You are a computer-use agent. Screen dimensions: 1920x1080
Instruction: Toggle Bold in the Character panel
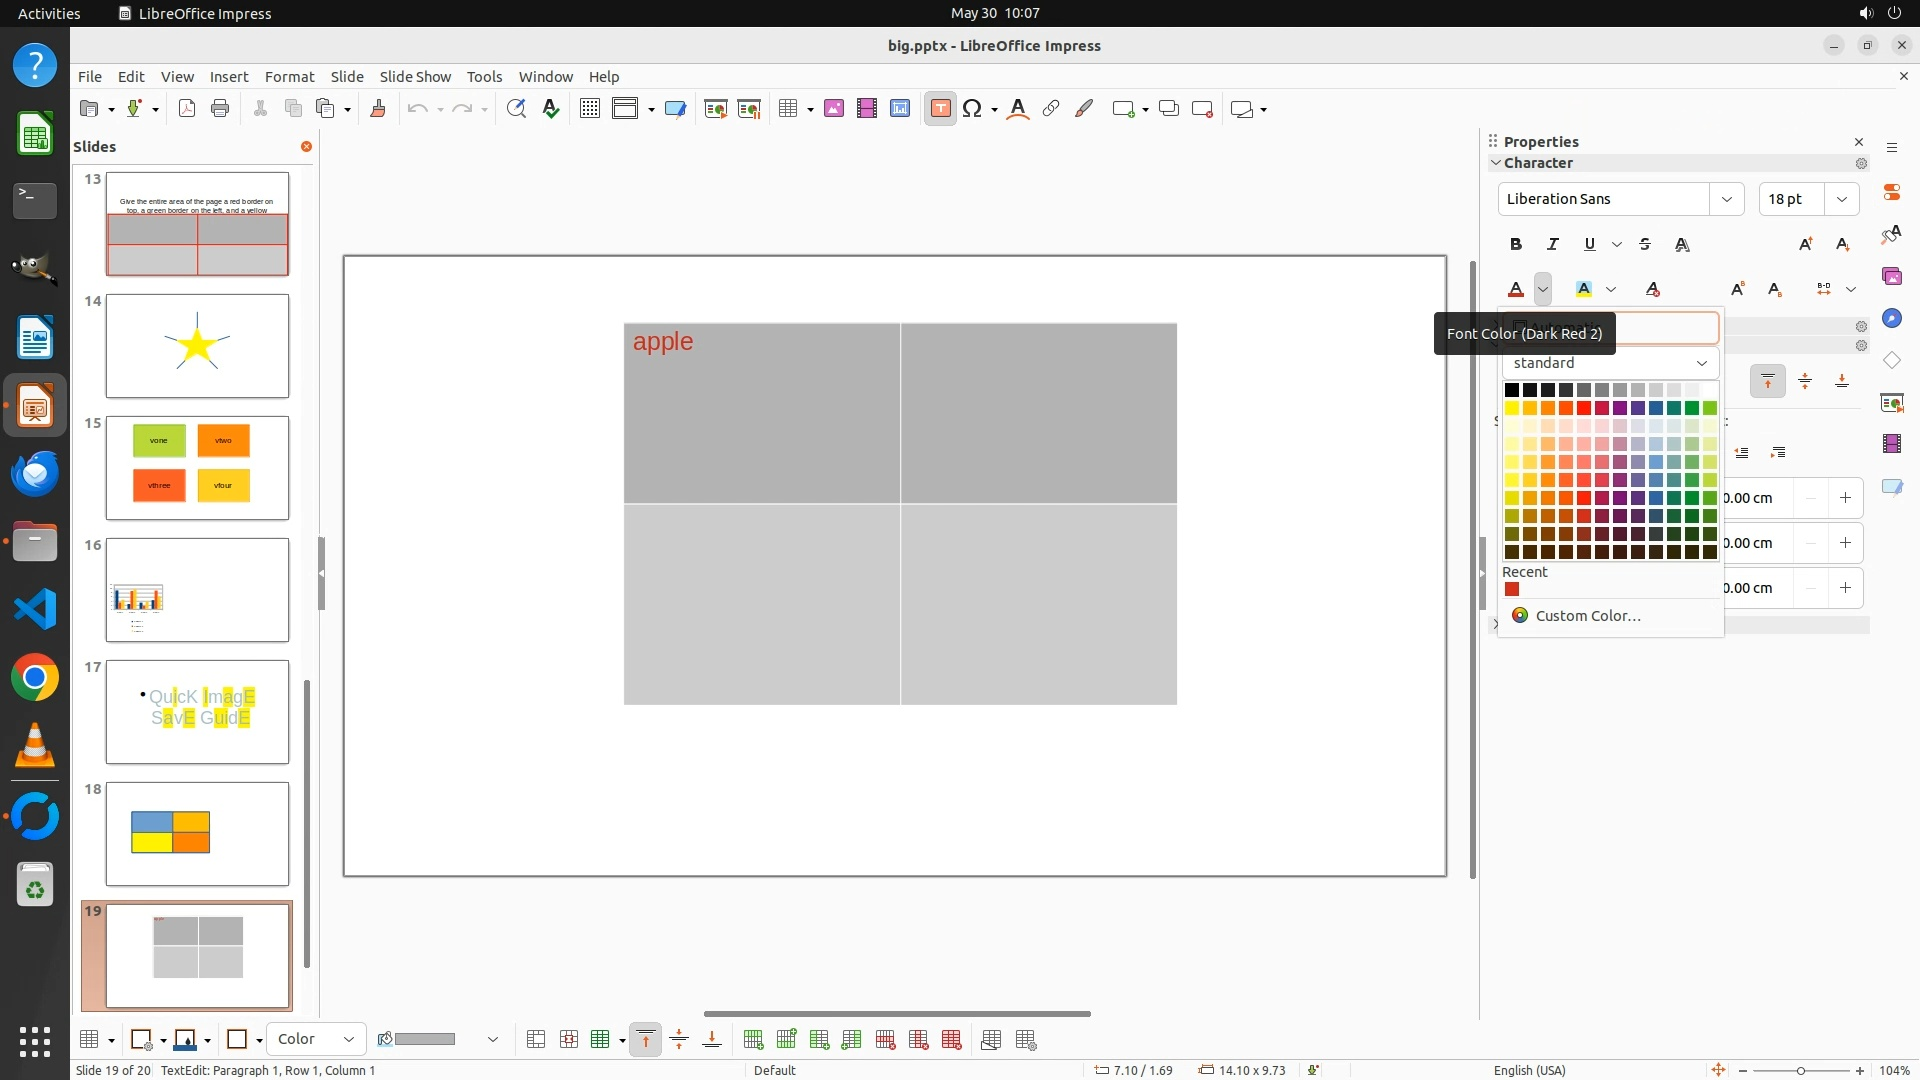click(1516, 244)
